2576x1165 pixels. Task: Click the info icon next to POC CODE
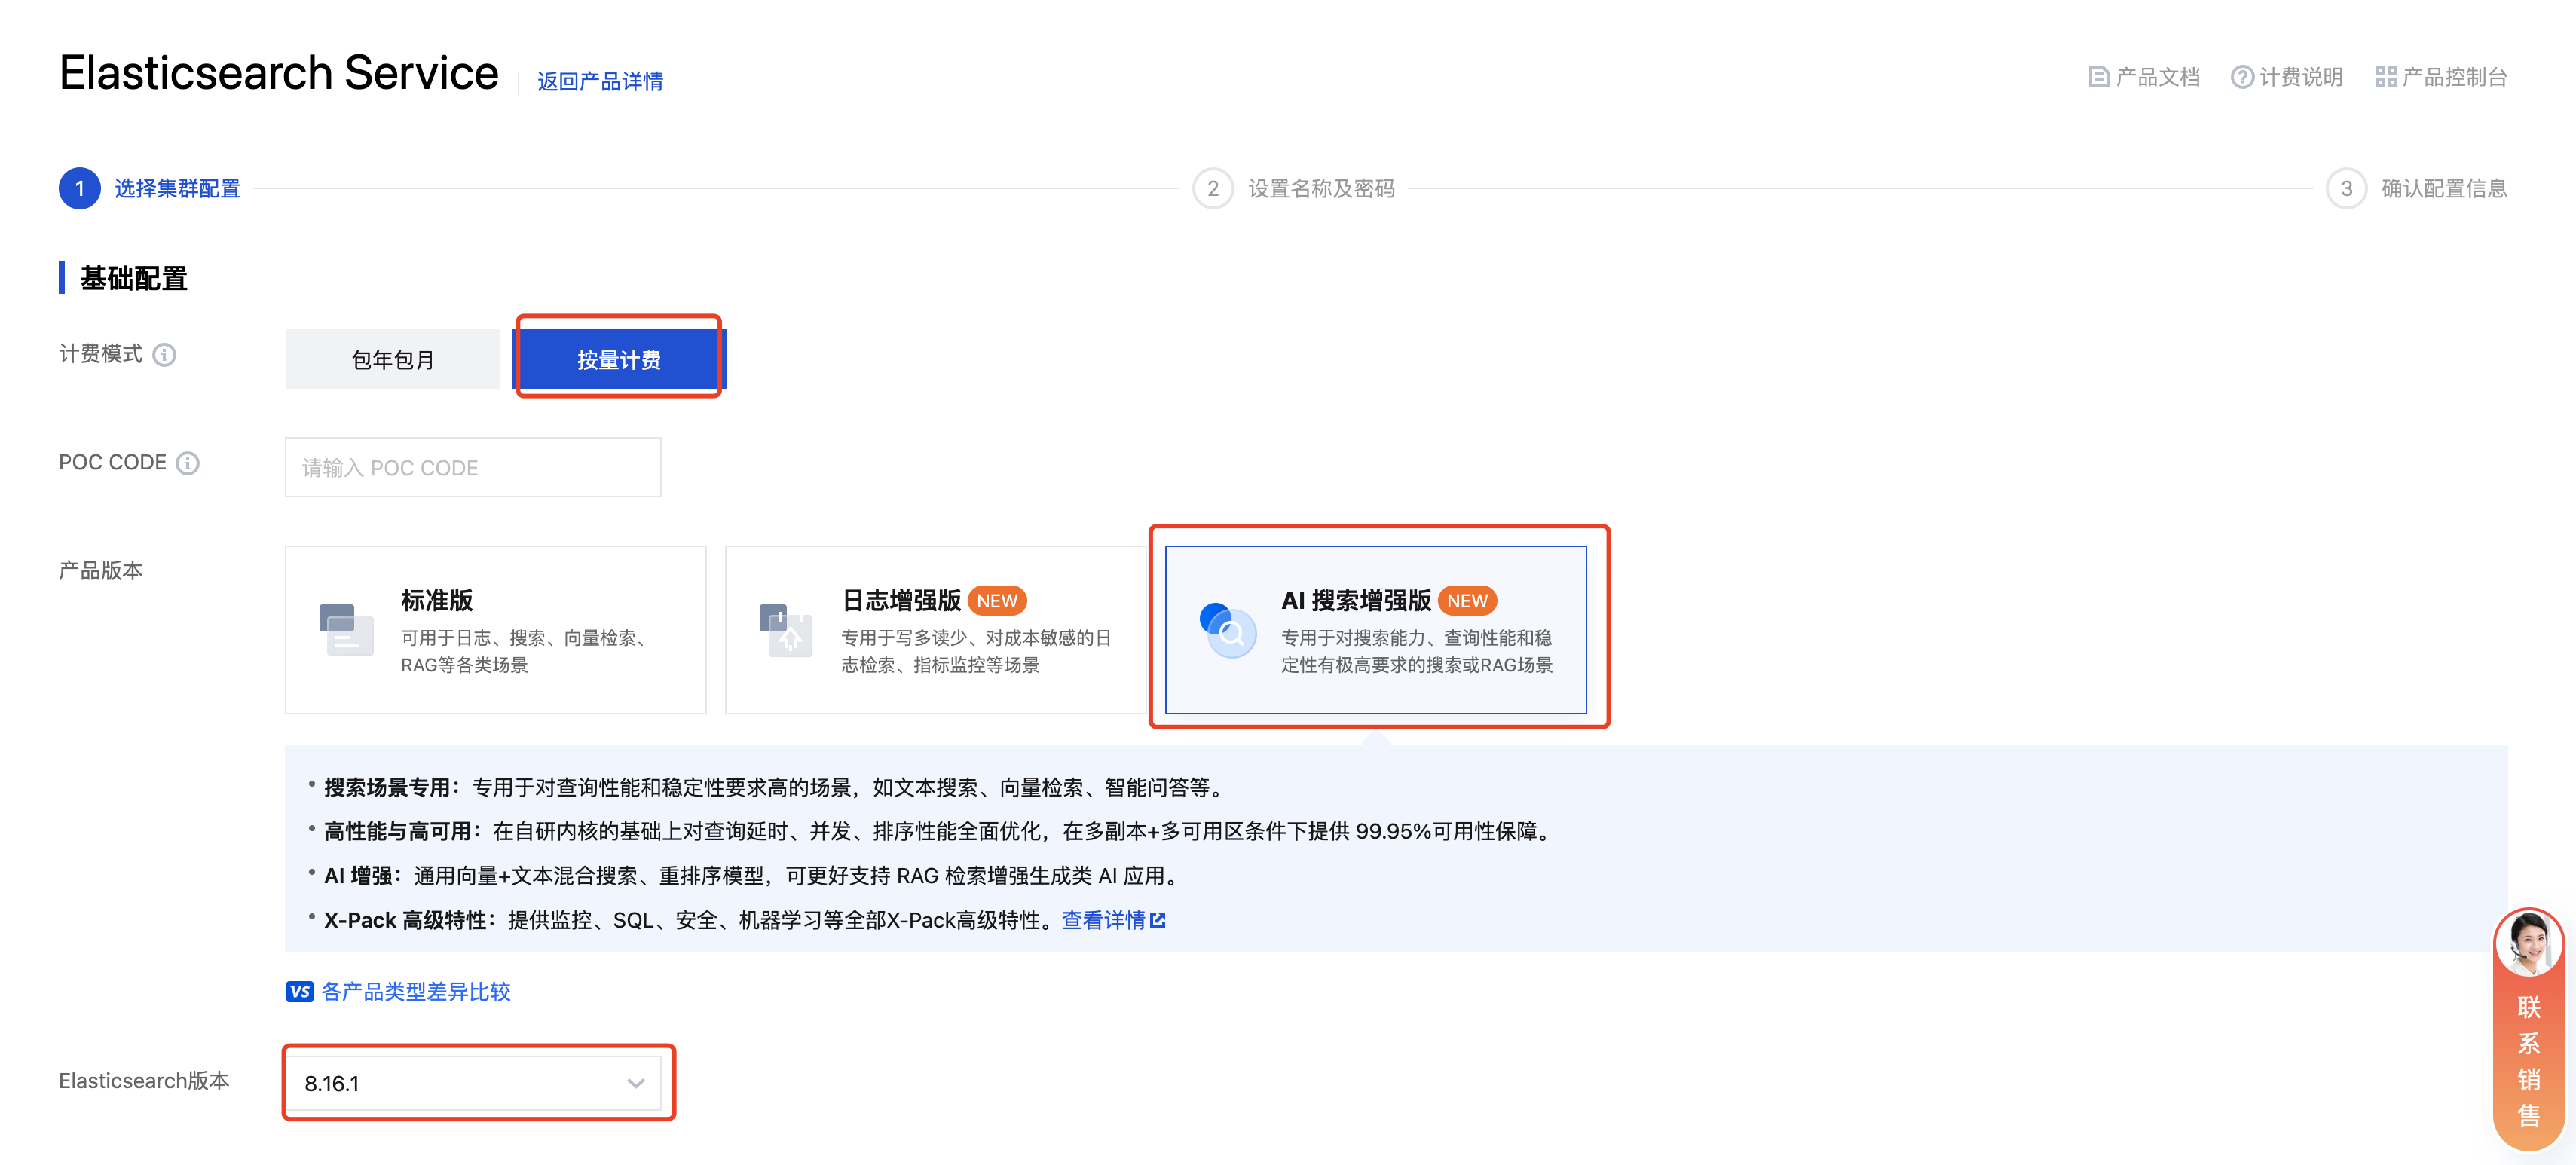tap(188, 463)
